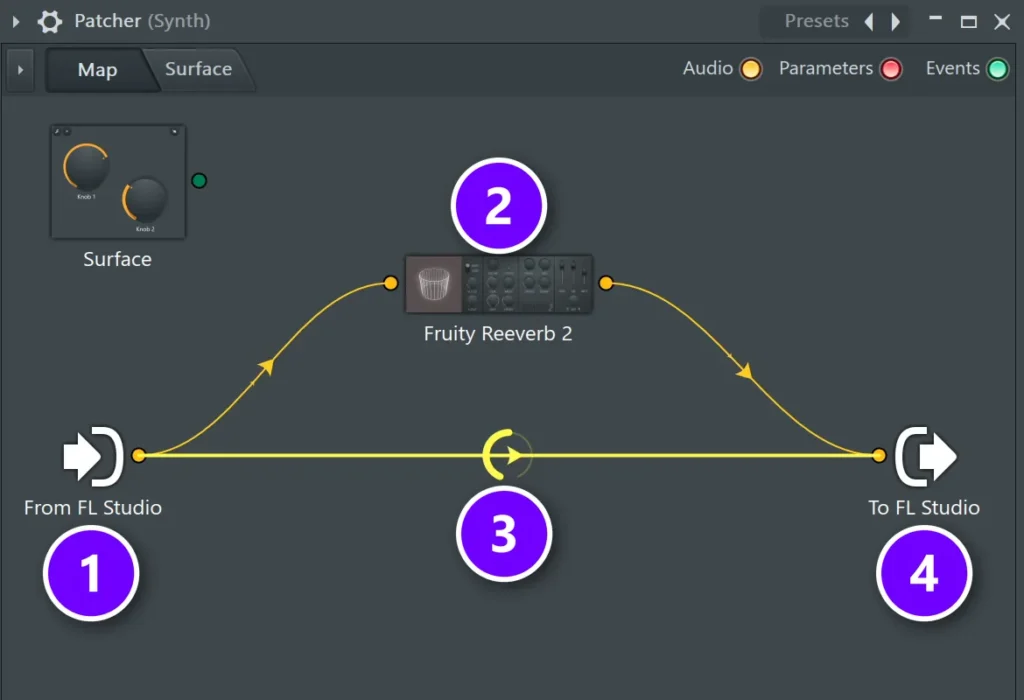Select previous preset arrow
1024x700 pixels.
(869, 22)
